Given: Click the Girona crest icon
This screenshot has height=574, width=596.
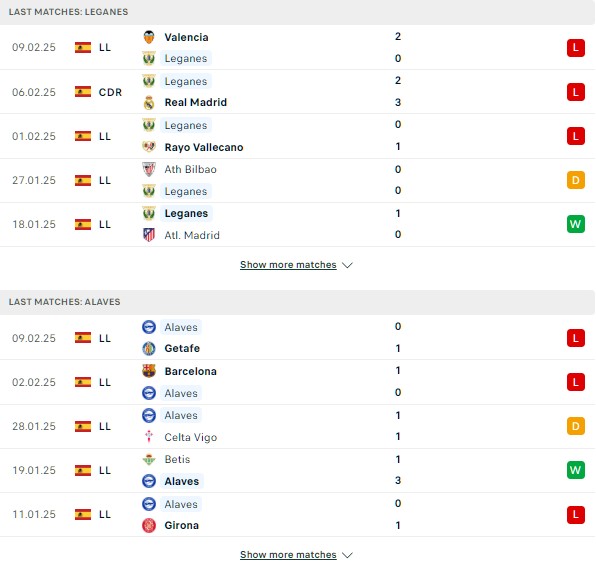Looking at the screenshot, I should [x=149, y=525].
